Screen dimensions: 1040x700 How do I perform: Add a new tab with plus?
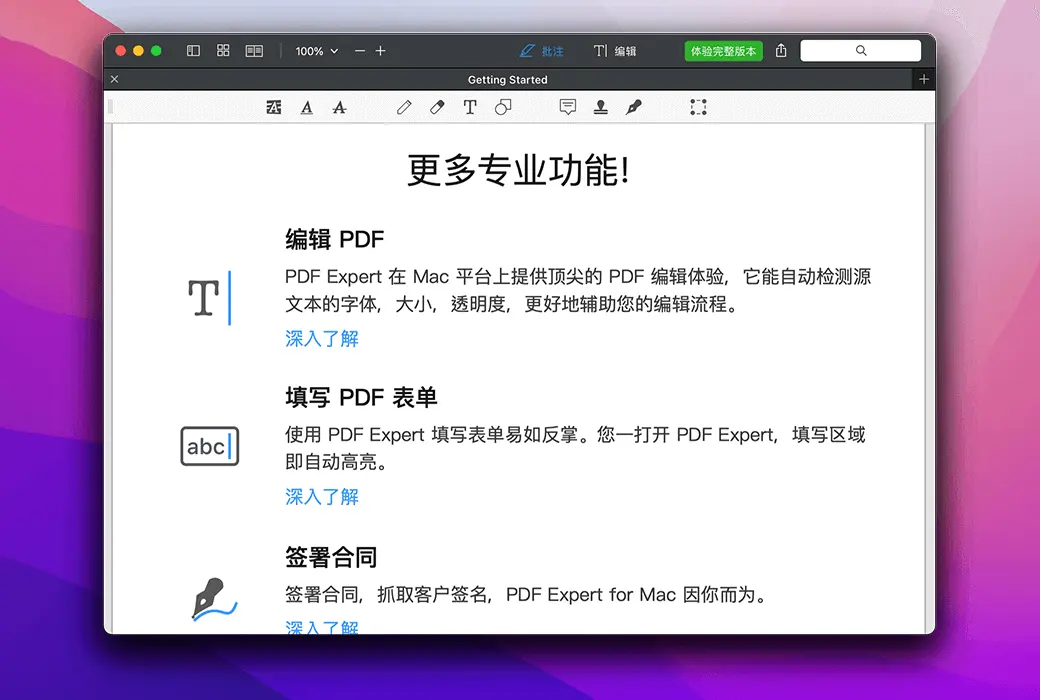point(923,79)
